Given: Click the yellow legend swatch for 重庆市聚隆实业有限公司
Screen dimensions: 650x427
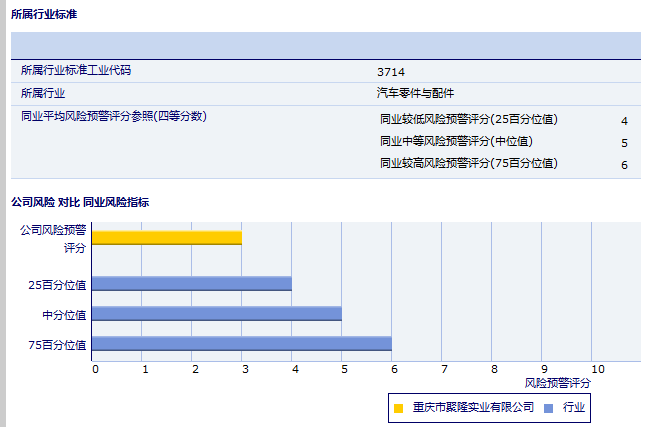Looking at the screenshot, I should (x=399, y=408).
